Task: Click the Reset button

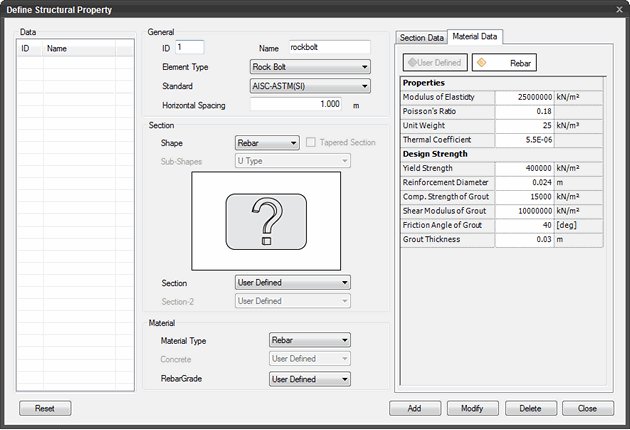Action: click(x=45, y=409)
